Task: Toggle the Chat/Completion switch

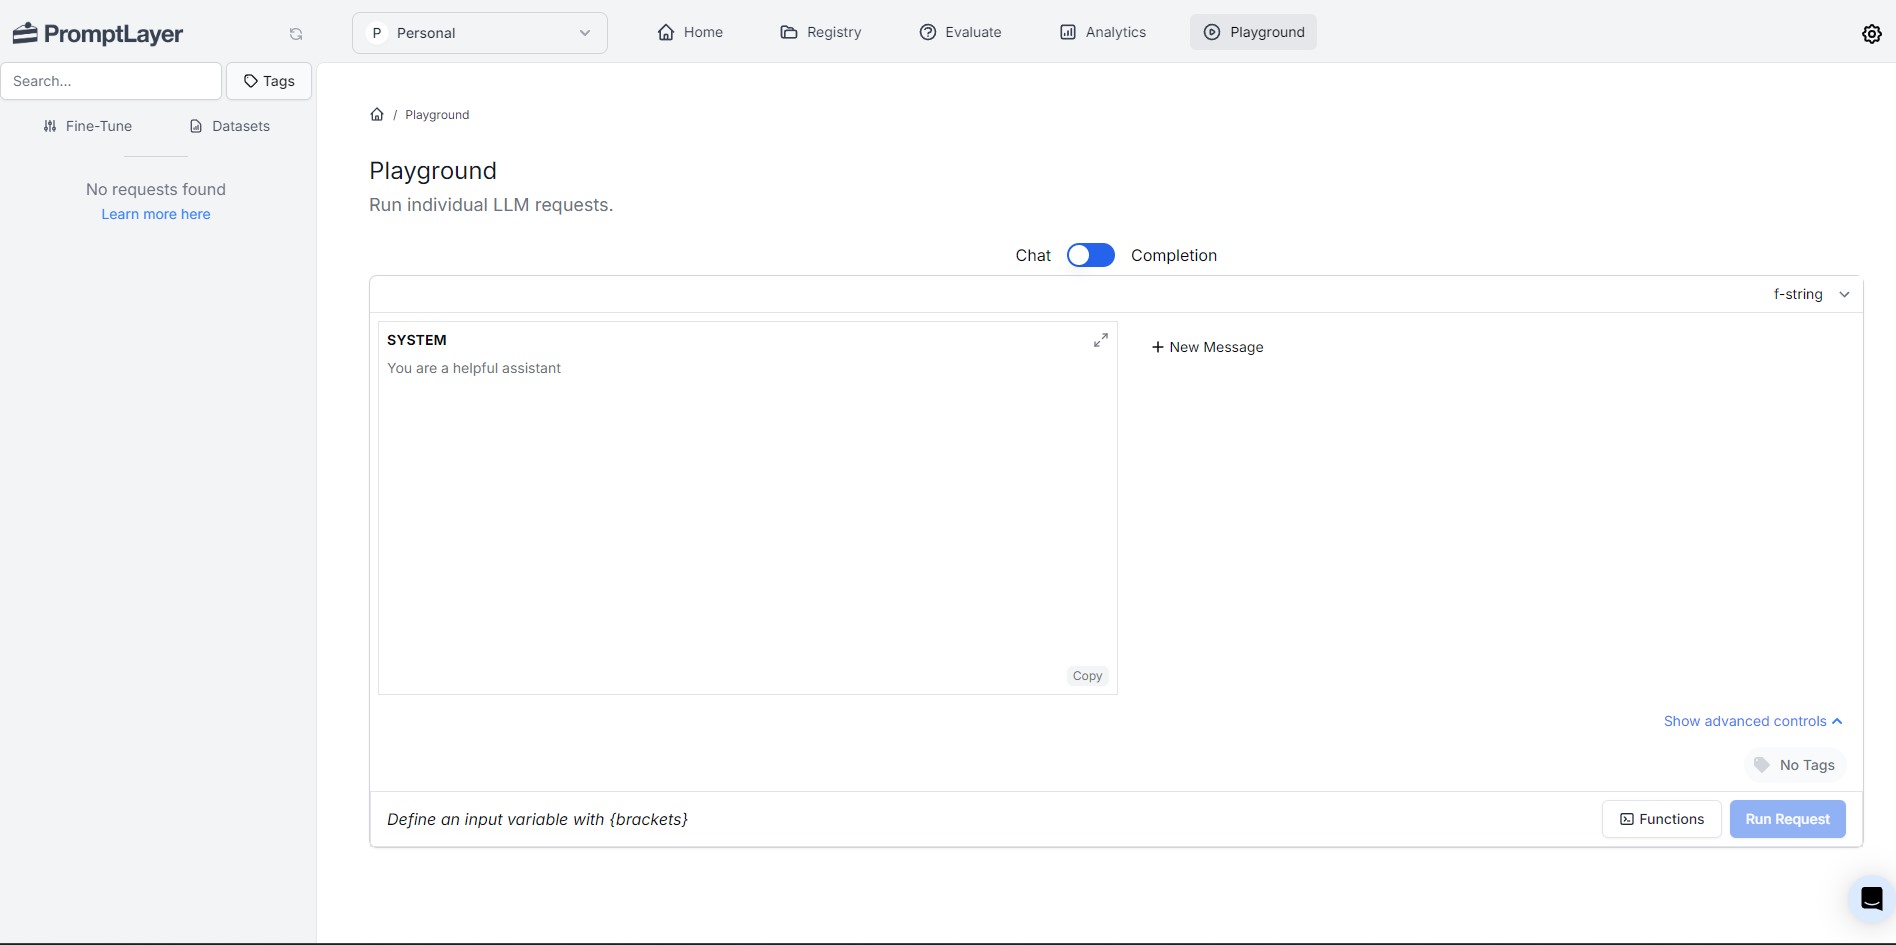Action: 1091,255
